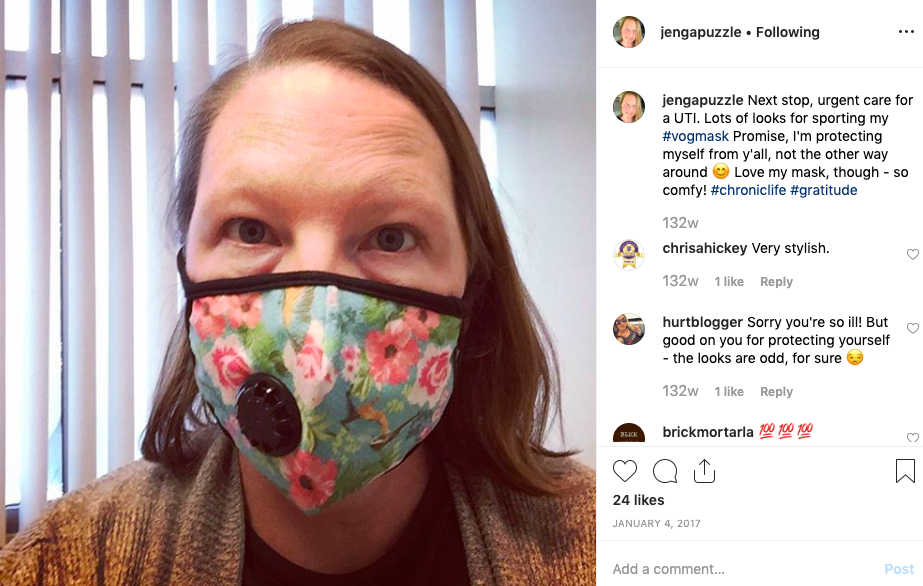The image size is (923, 586).
Task: Open jengapuzzle header profile picture
Action: click(x=629, y=32)
